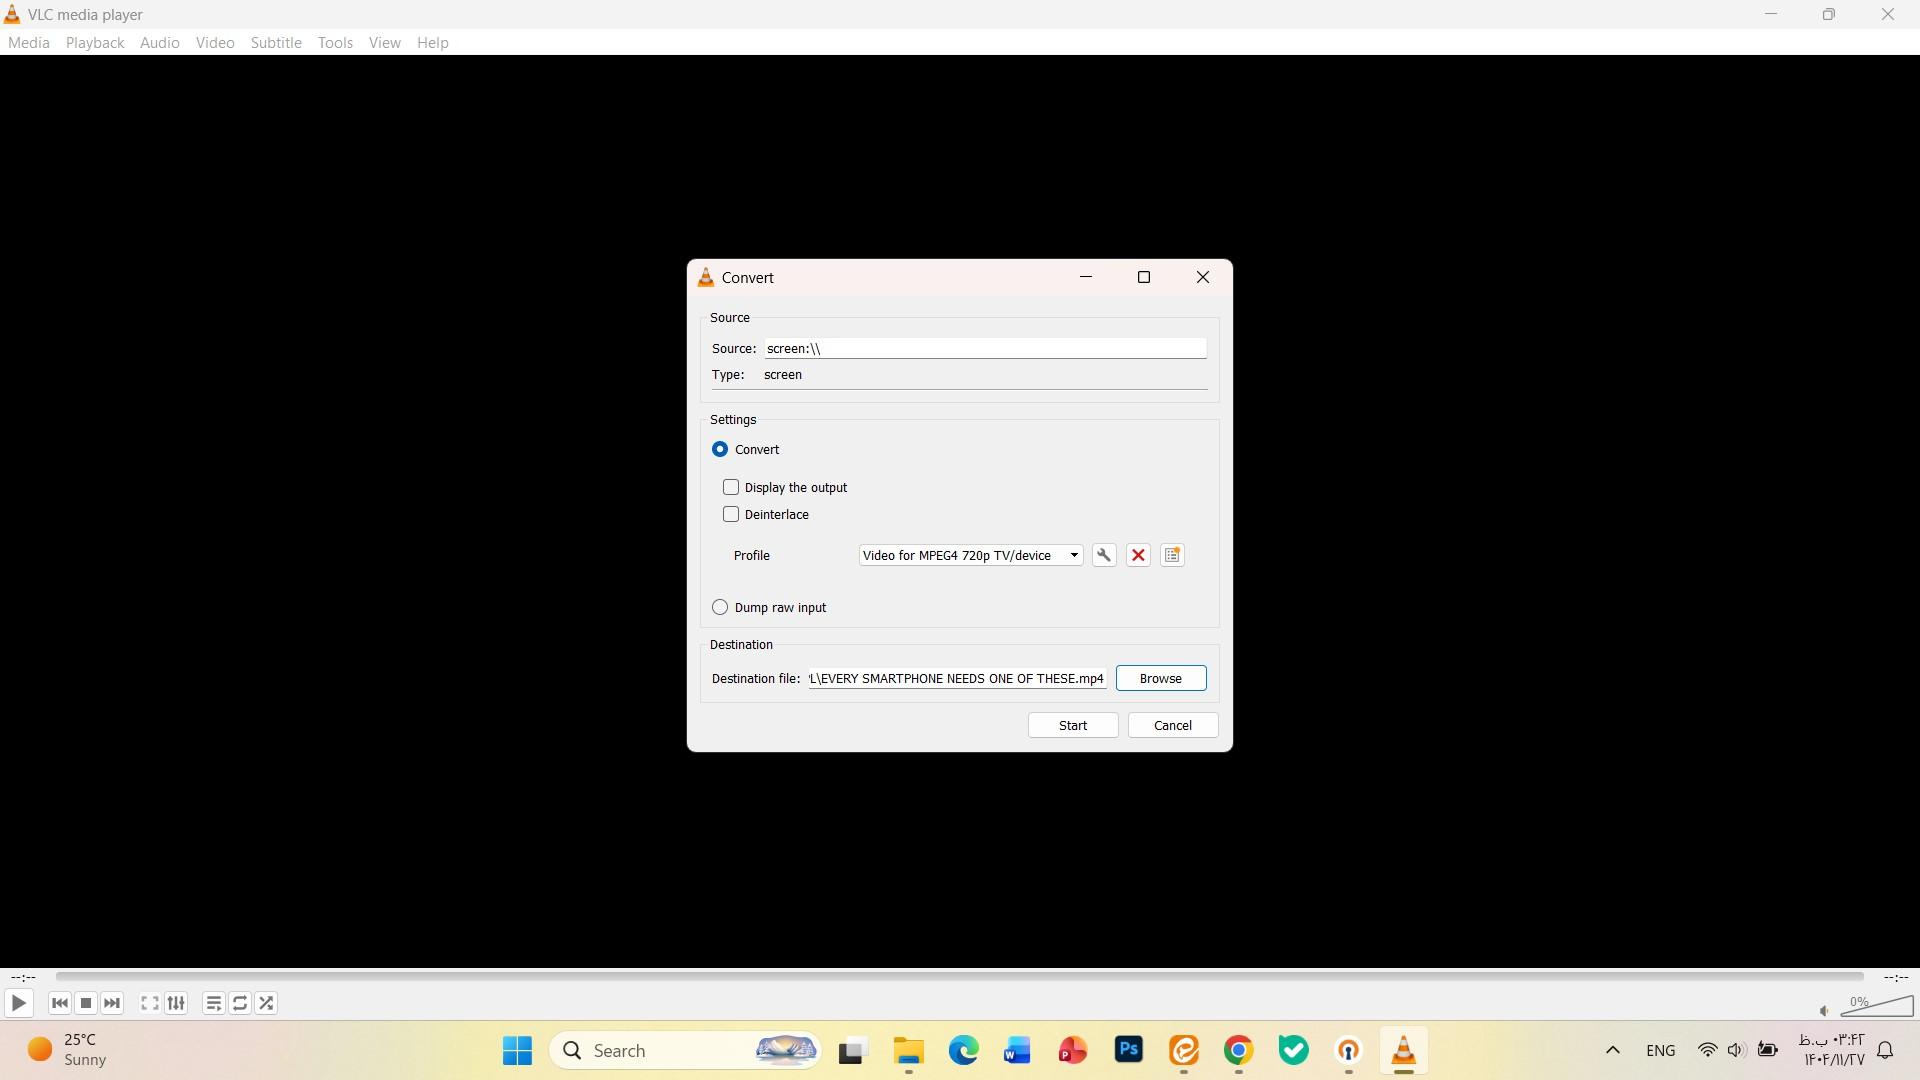Click the VLC cone icon in taskbar
This screenshot has height=1080, width=1920.
(x=1403, y=1050)
